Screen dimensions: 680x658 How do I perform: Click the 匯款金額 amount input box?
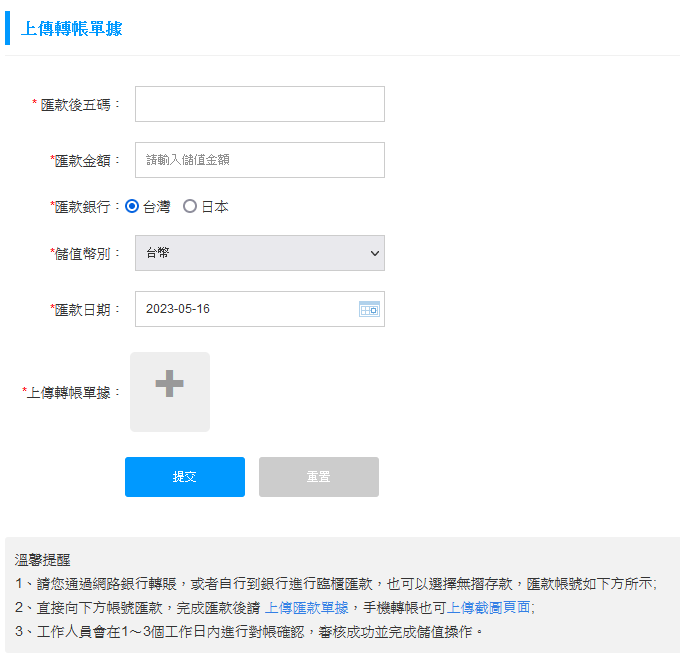click(260, 160)
